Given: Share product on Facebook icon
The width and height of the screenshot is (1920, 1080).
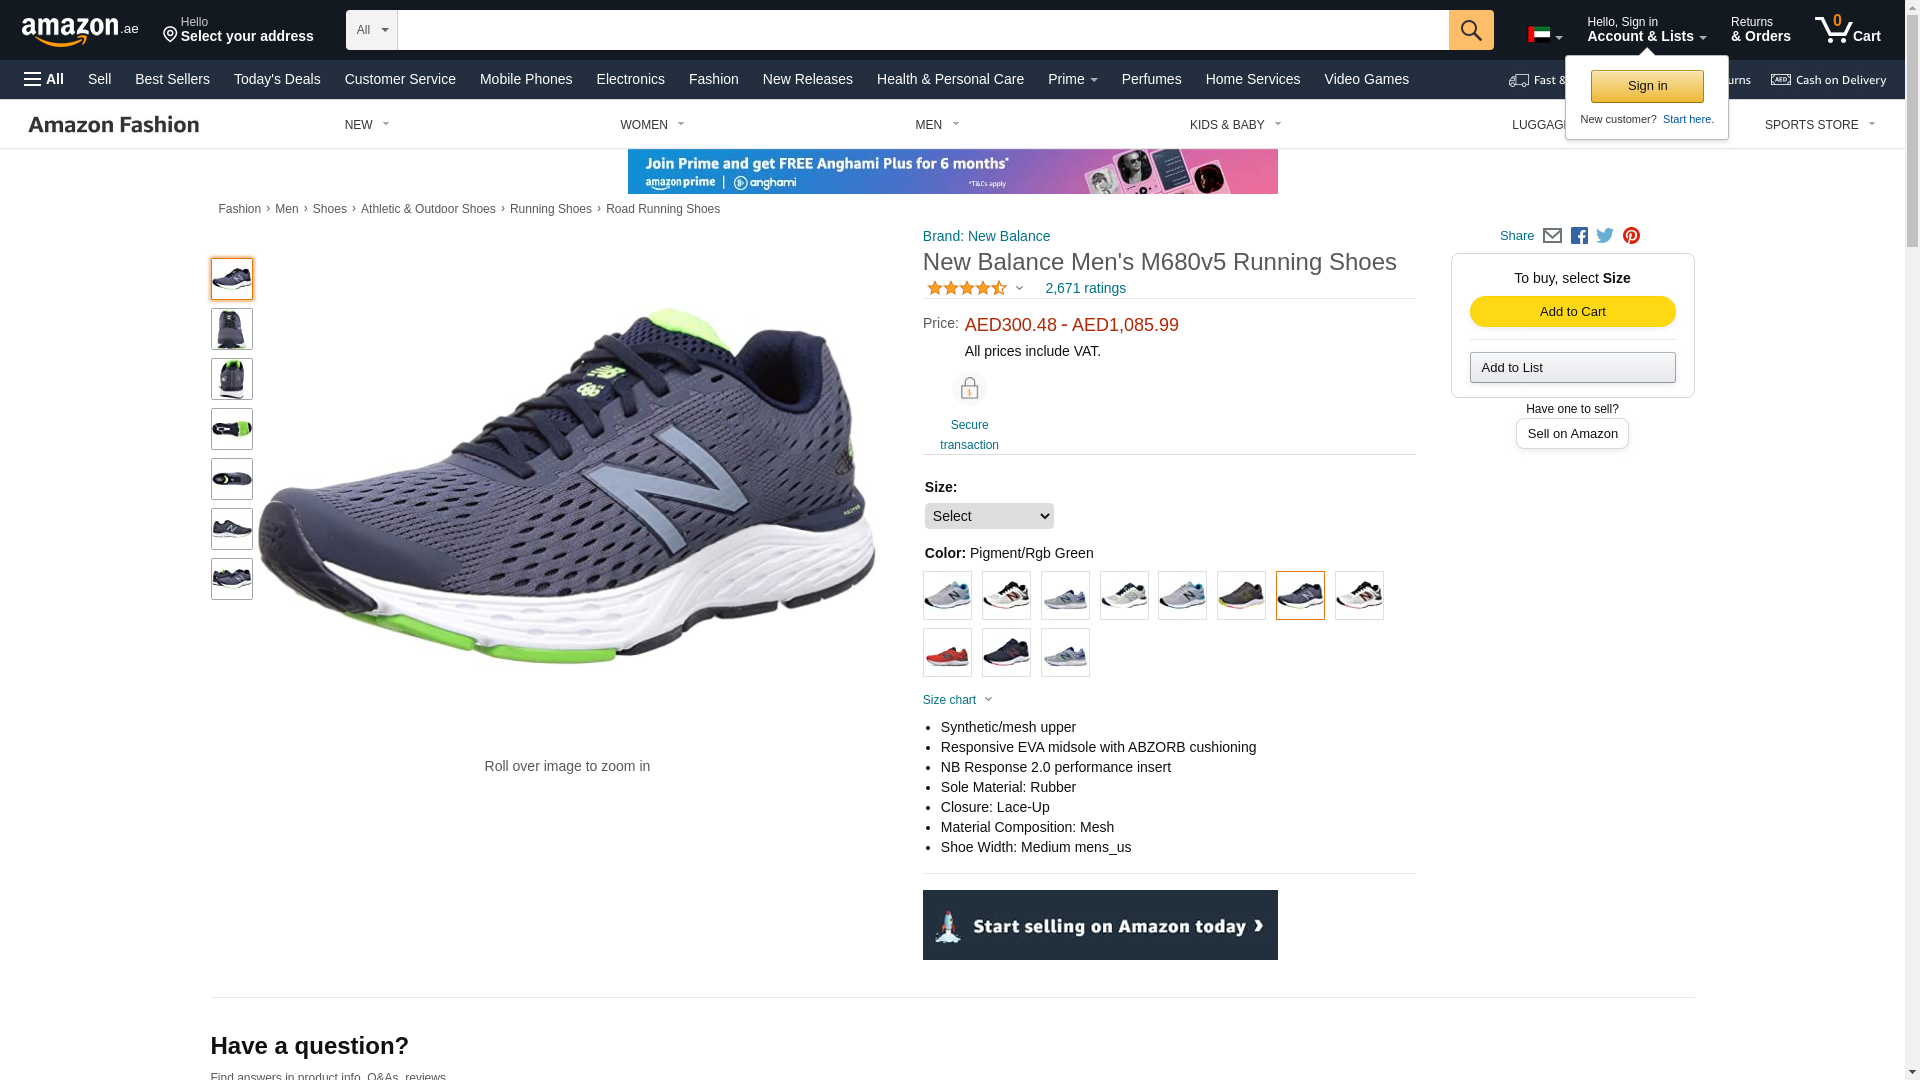Looking at the screenshot, I should pyautogui.click(x=1579, y=236).
